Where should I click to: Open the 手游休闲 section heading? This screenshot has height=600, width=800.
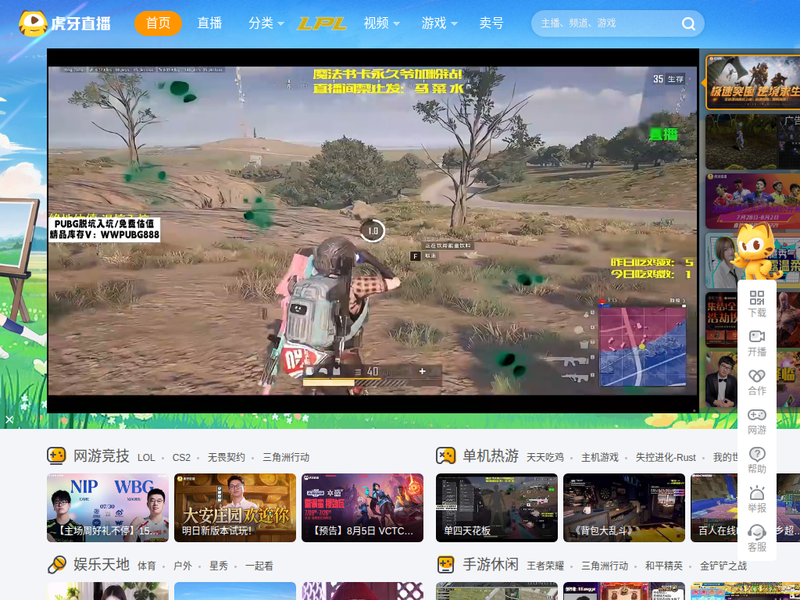click(x=490, y=564)
